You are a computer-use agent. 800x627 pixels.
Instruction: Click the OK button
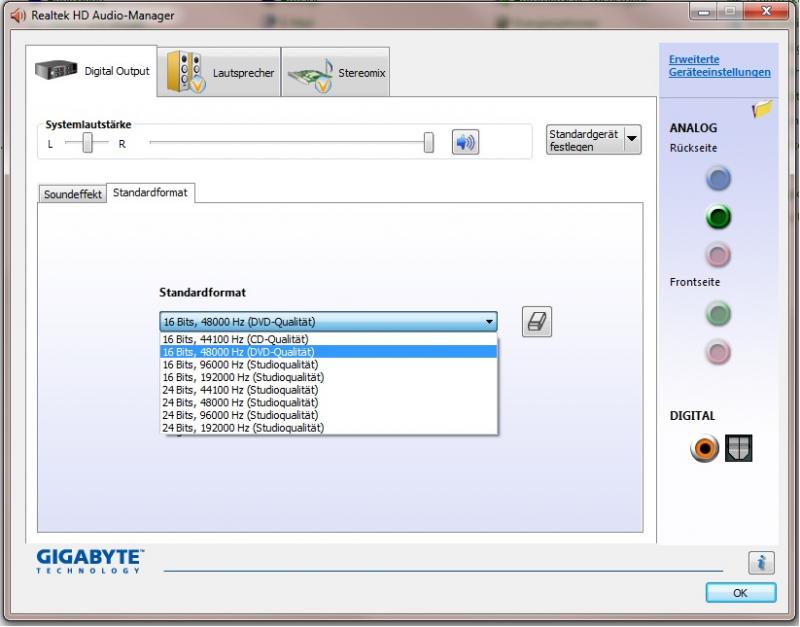click(741, 593)
